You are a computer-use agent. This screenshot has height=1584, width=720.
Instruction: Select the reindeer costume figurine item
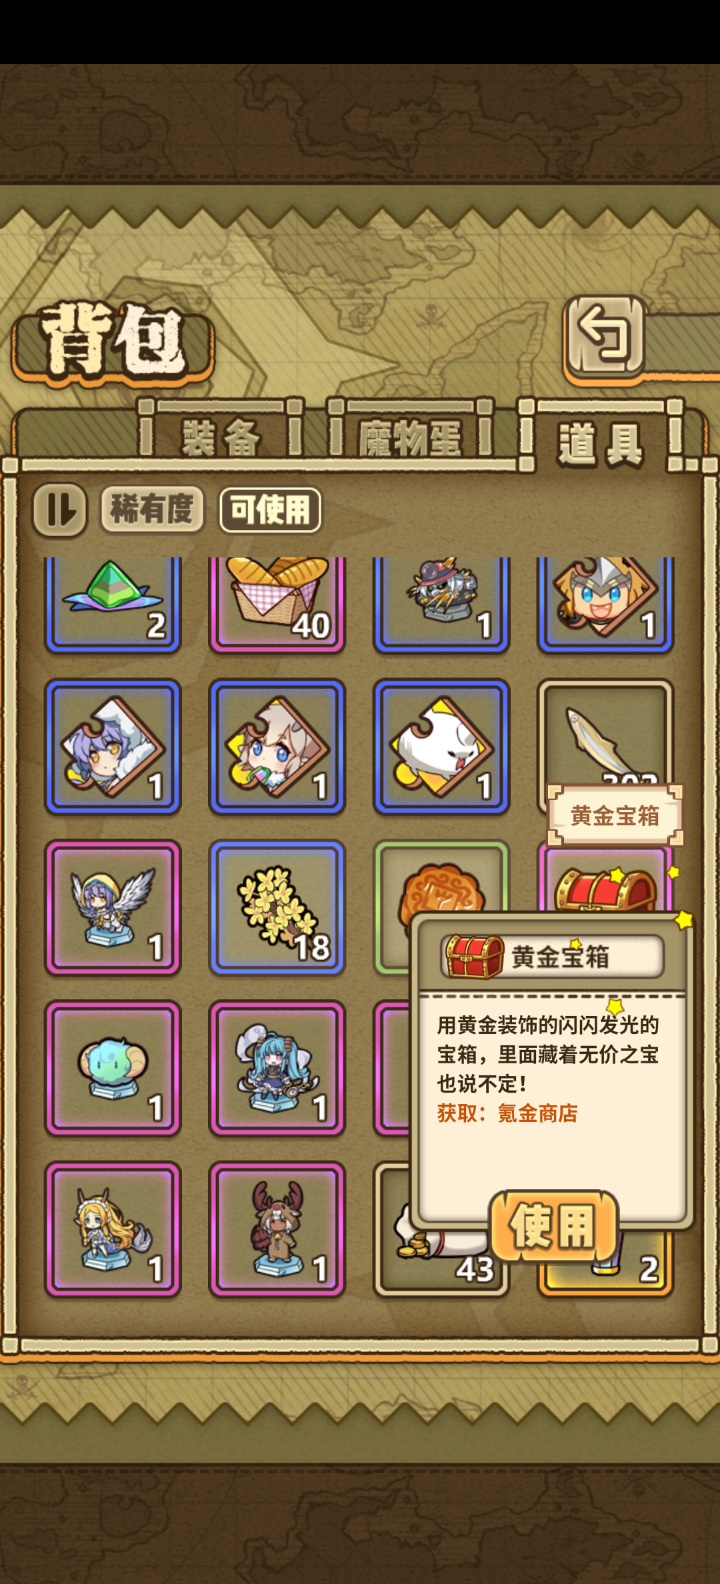(277, 1230)
